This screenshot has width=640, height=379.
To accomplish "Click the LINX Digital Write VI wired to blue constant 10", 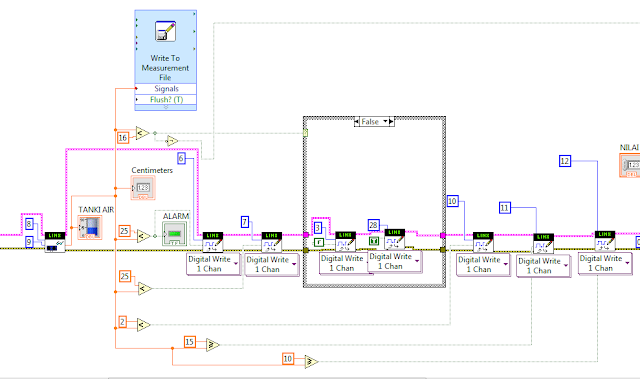I will pos(483,242).
